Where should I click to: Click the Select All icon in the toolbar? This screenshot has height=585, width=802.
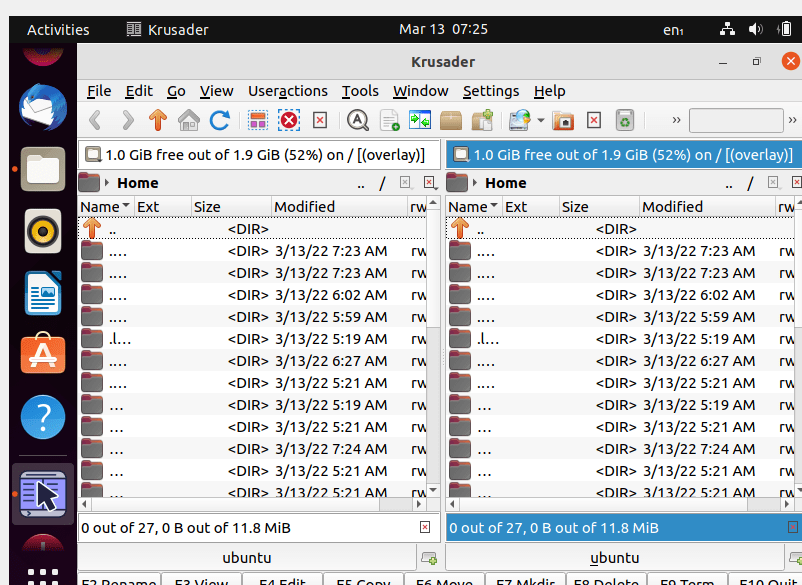[x=258, y=121]
